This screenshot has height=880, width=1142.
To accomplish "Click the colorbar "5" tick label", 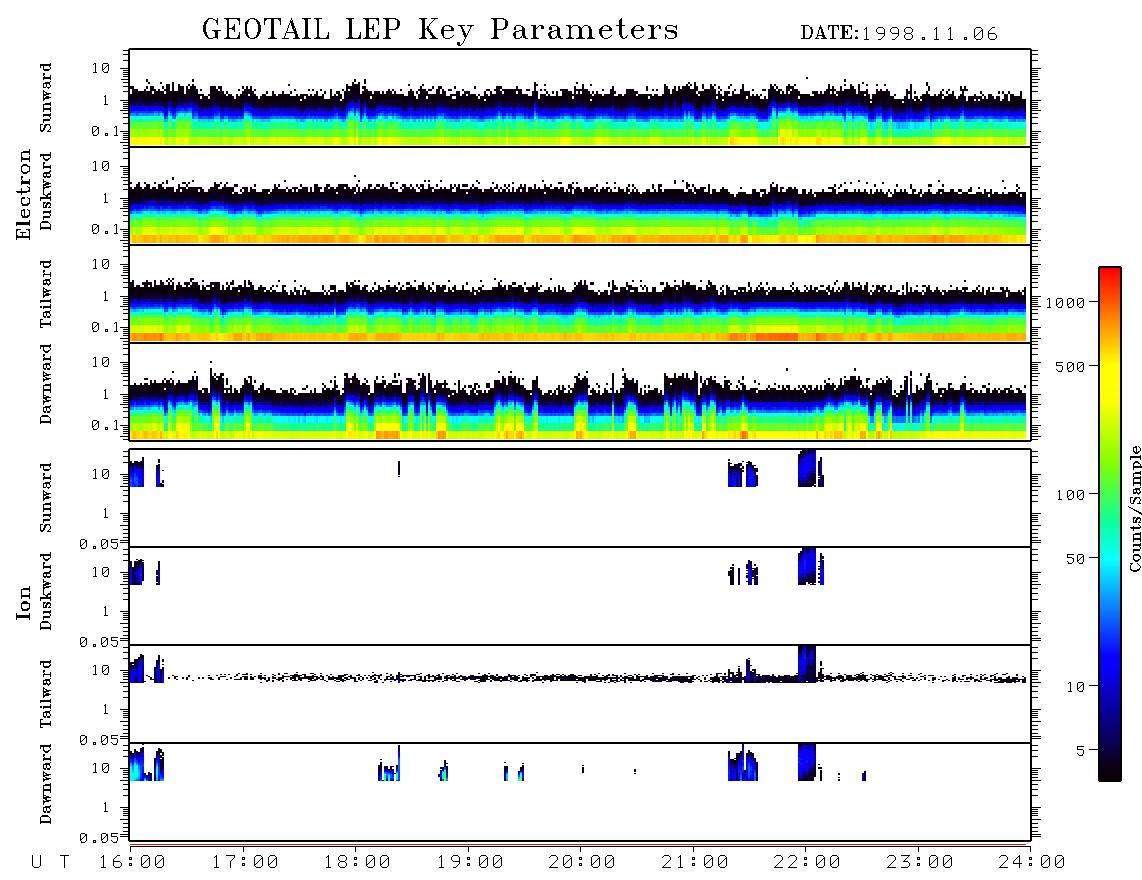I will [1081, 750].
